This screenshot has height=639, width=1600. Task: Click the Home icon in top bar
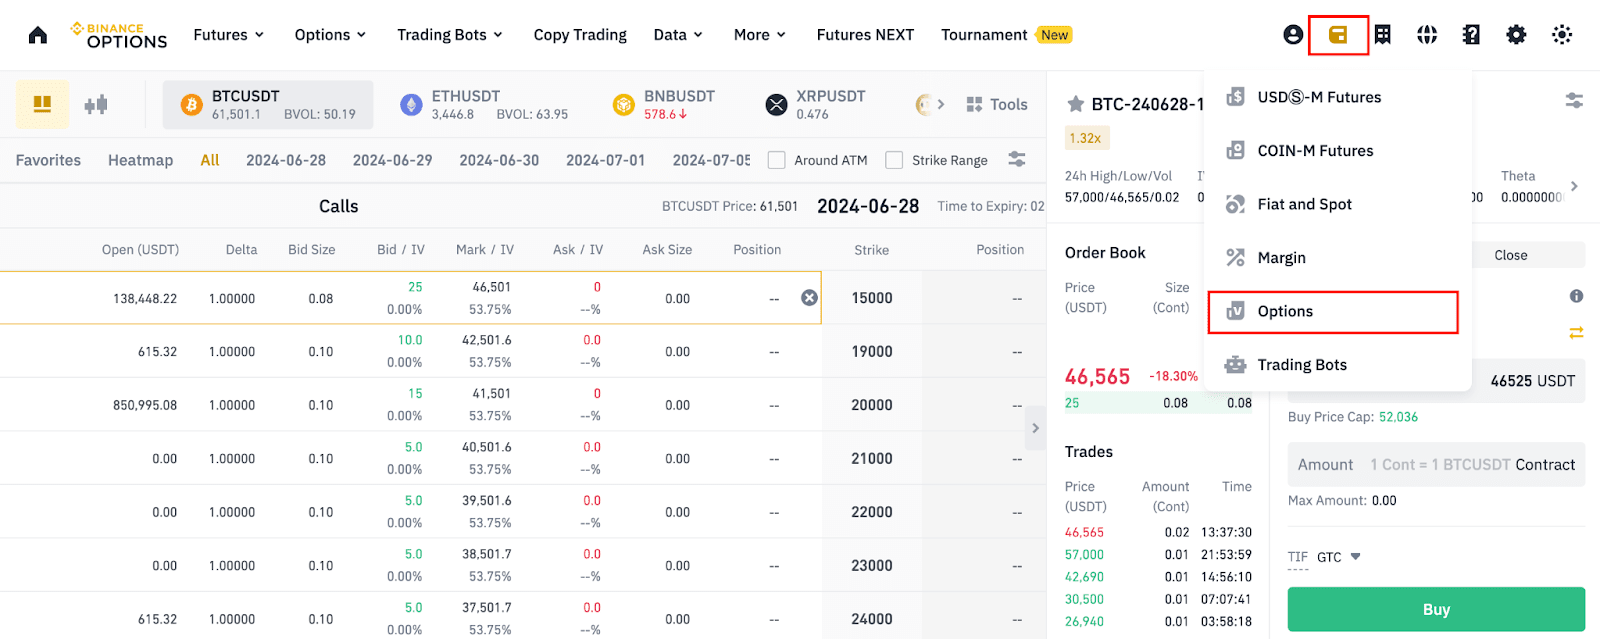[38, 35]
